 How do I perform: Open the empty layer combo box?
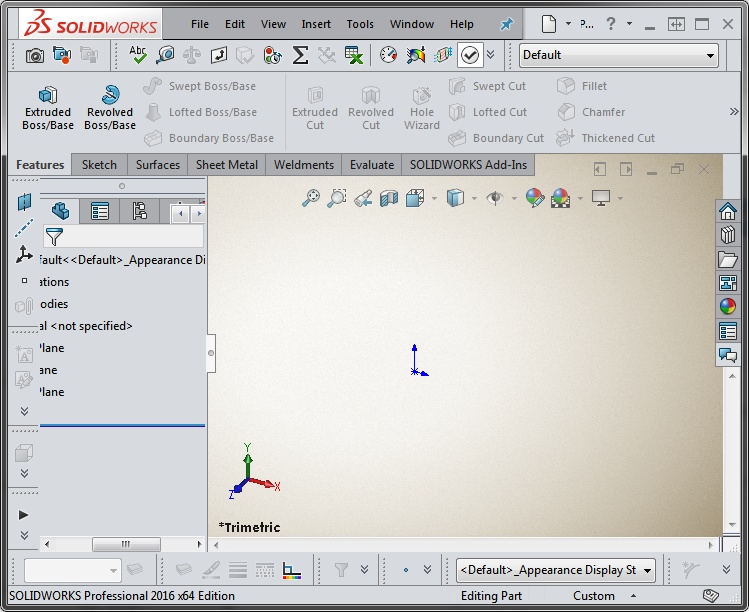click(x=72, y=570)
